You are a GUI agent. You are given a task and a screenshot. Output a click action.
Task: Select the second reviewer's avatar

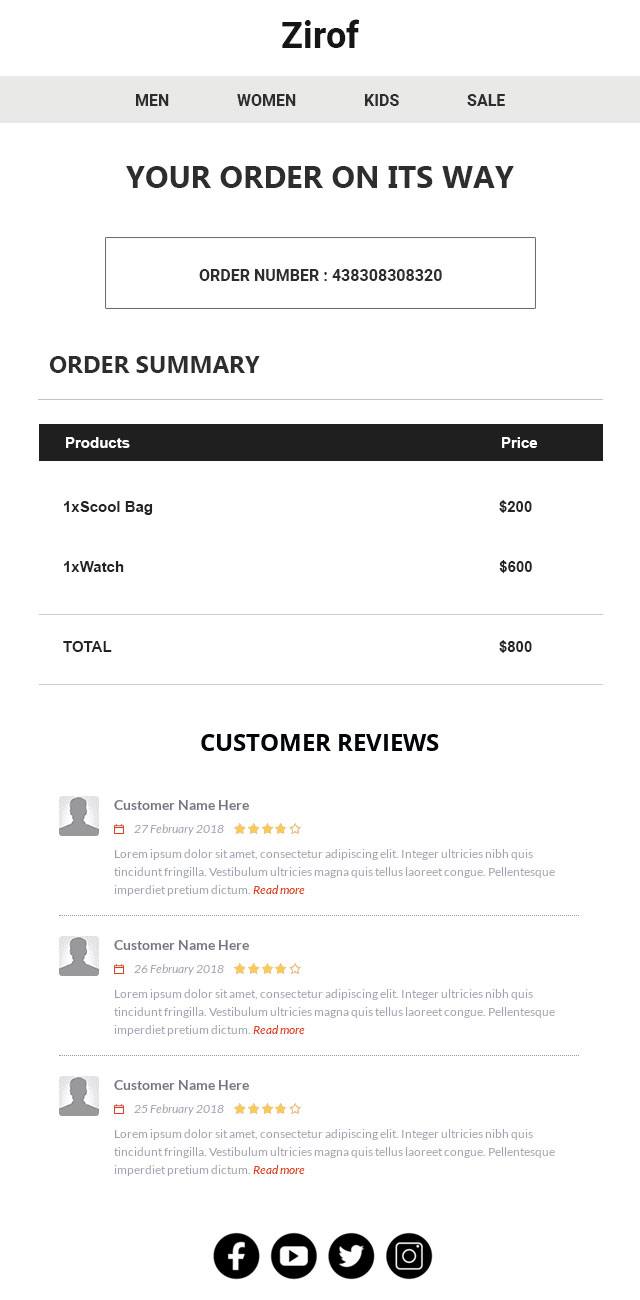pos(79,955)
